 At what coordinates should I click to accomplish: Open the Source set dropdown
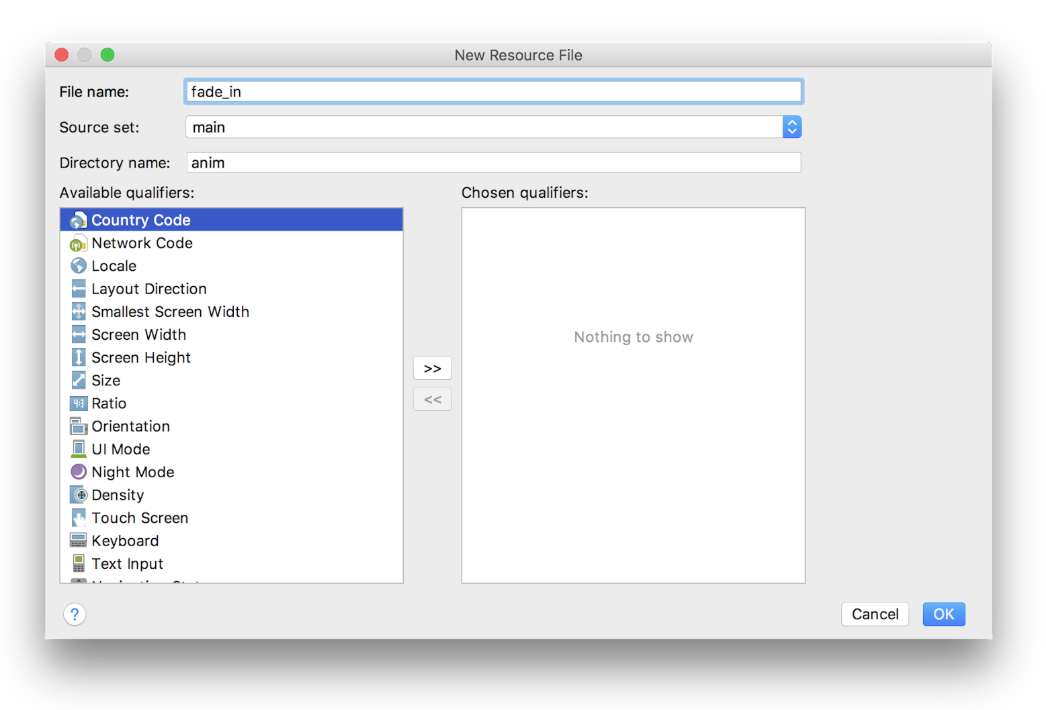tap(792, 127)
